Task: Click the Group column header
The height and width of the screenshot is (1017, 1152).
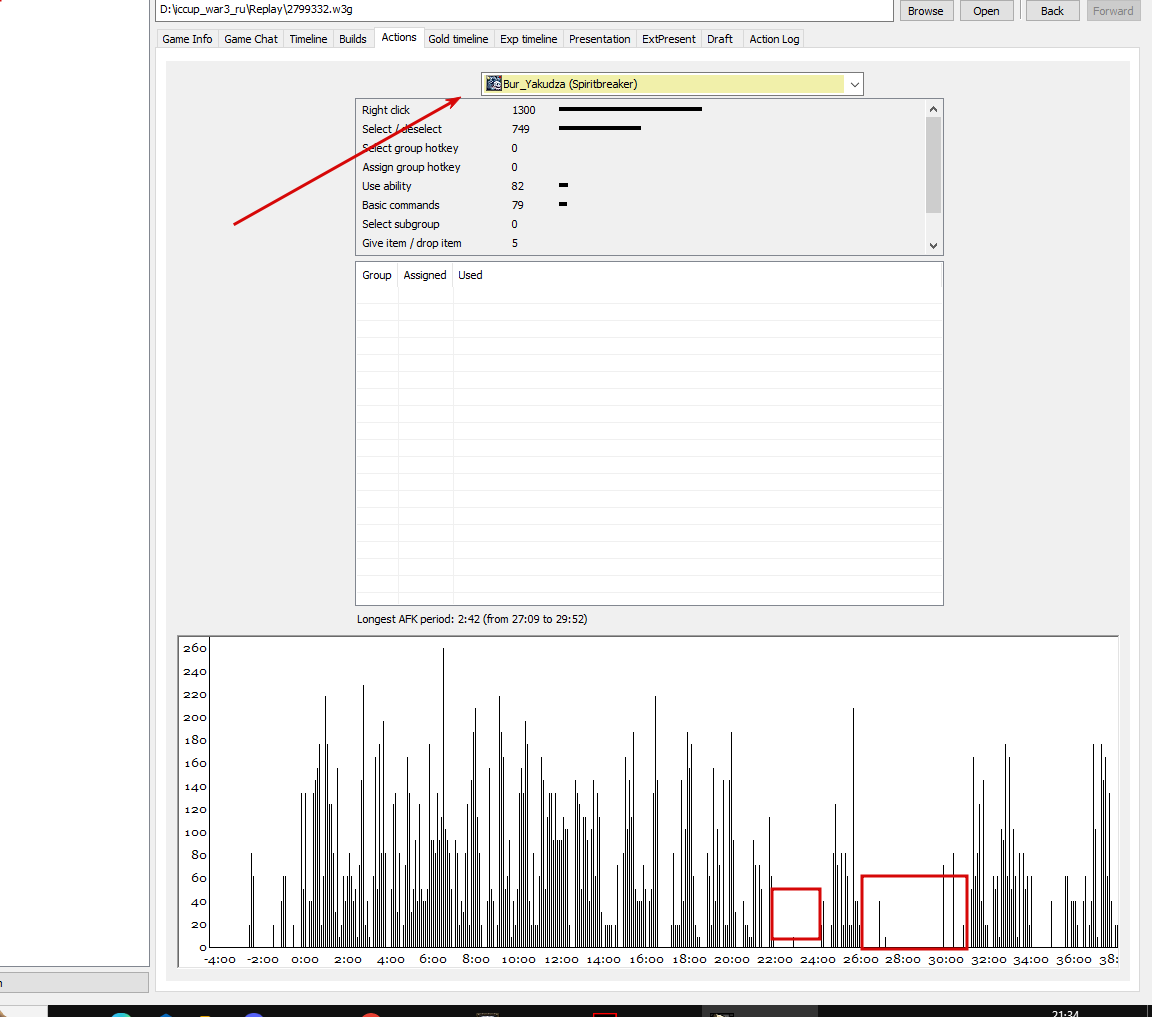Action: (377, 276)
